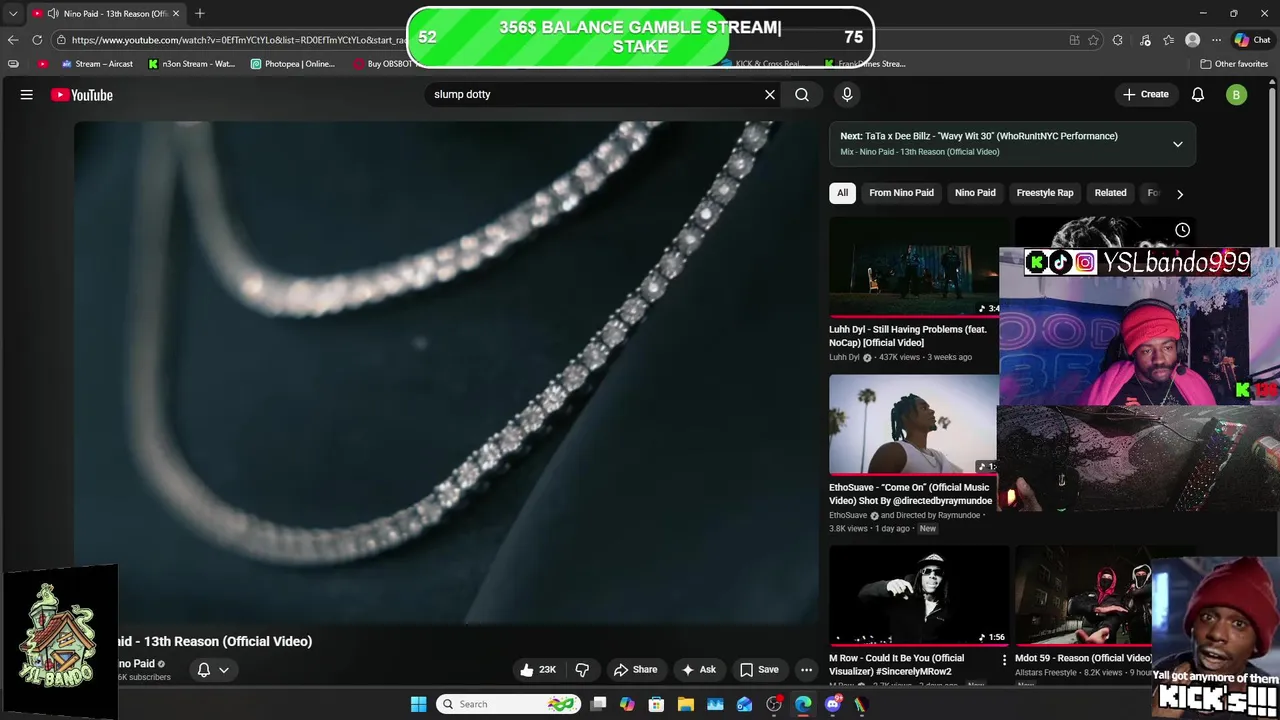Viewport: 1280px width, 720px height.
Task: Open the Windows Start menu
Action: pyautogui.click(x=418, y=704)
